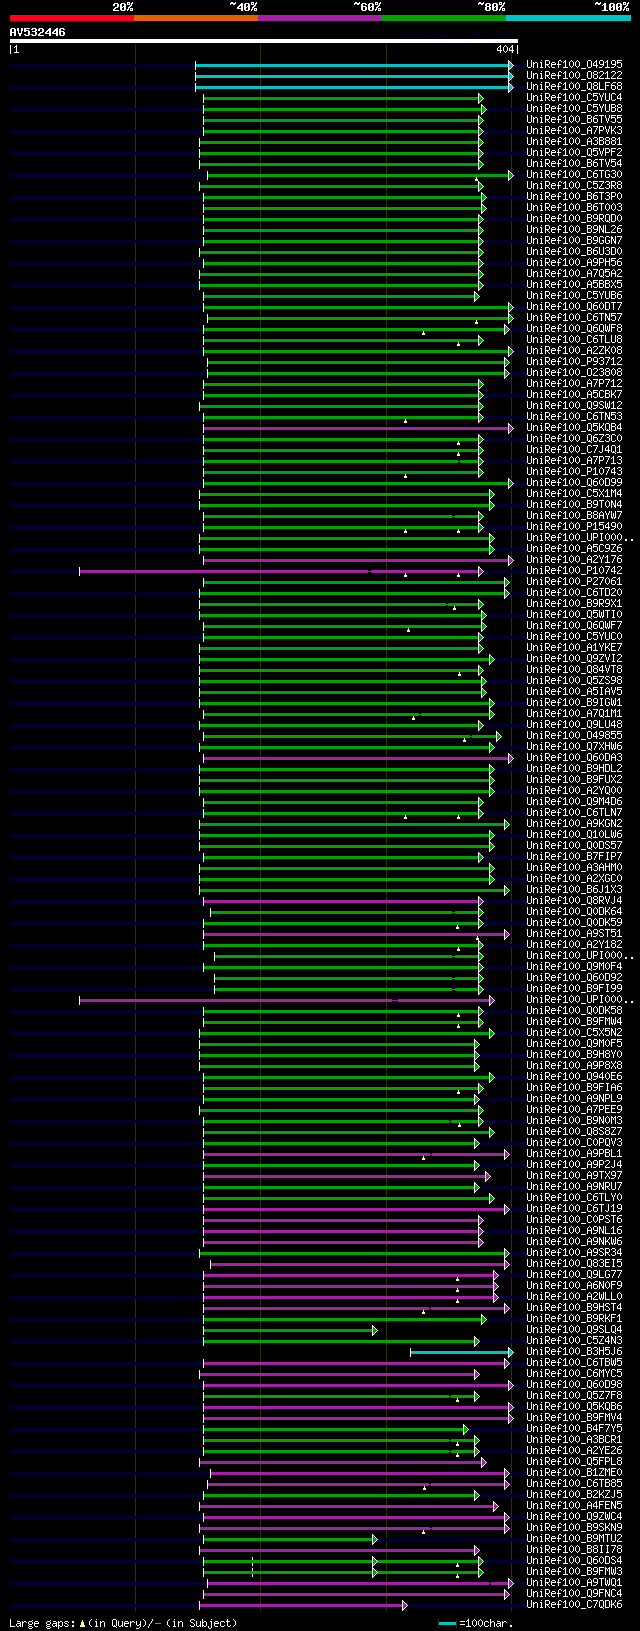Open hit UniRef100_B1ZME0

coord(574,1473)
